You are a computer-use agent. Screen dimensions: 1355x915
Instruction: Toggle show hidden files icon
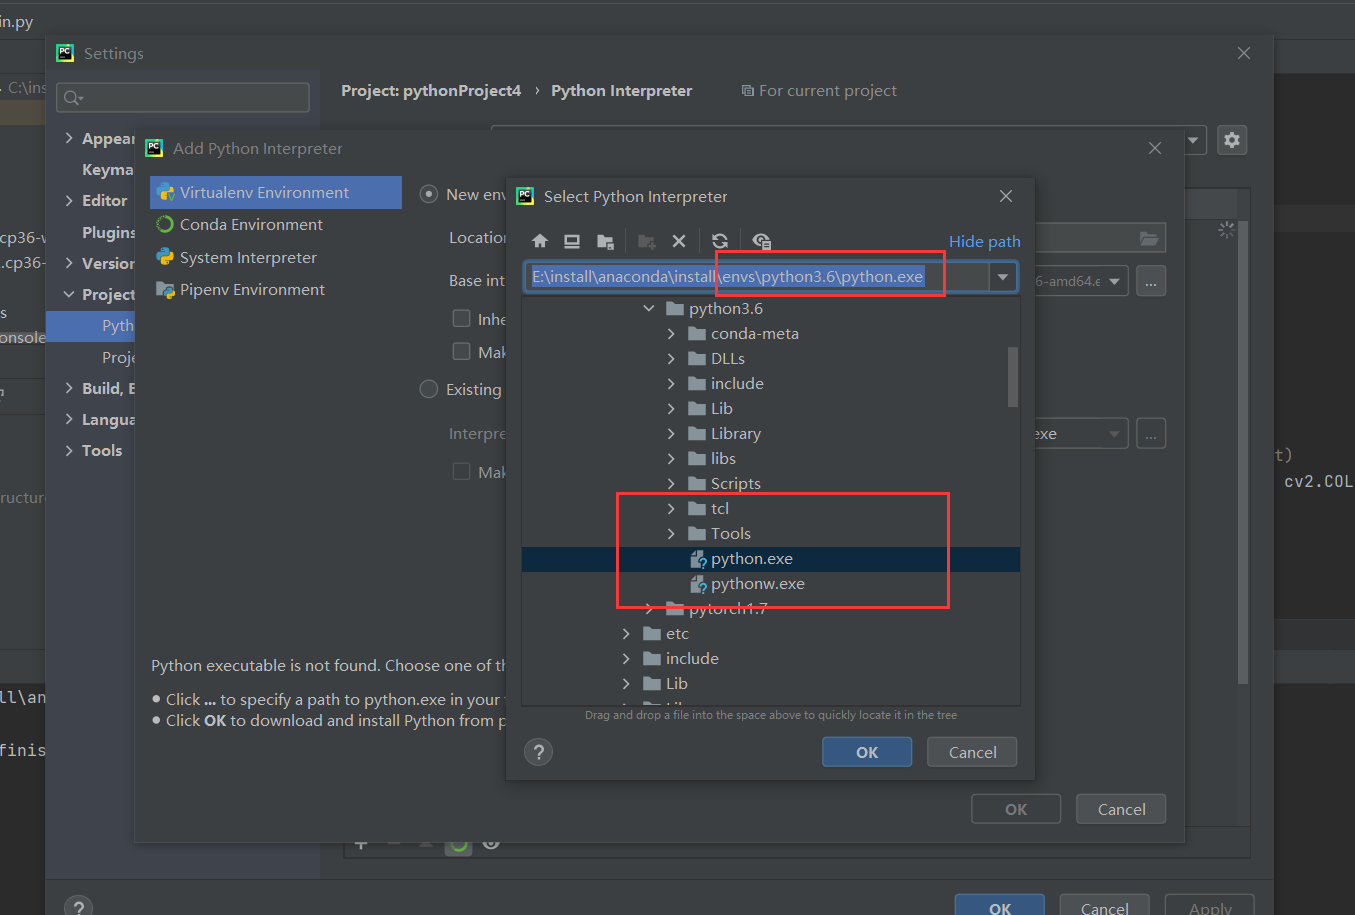pos(761,241)
